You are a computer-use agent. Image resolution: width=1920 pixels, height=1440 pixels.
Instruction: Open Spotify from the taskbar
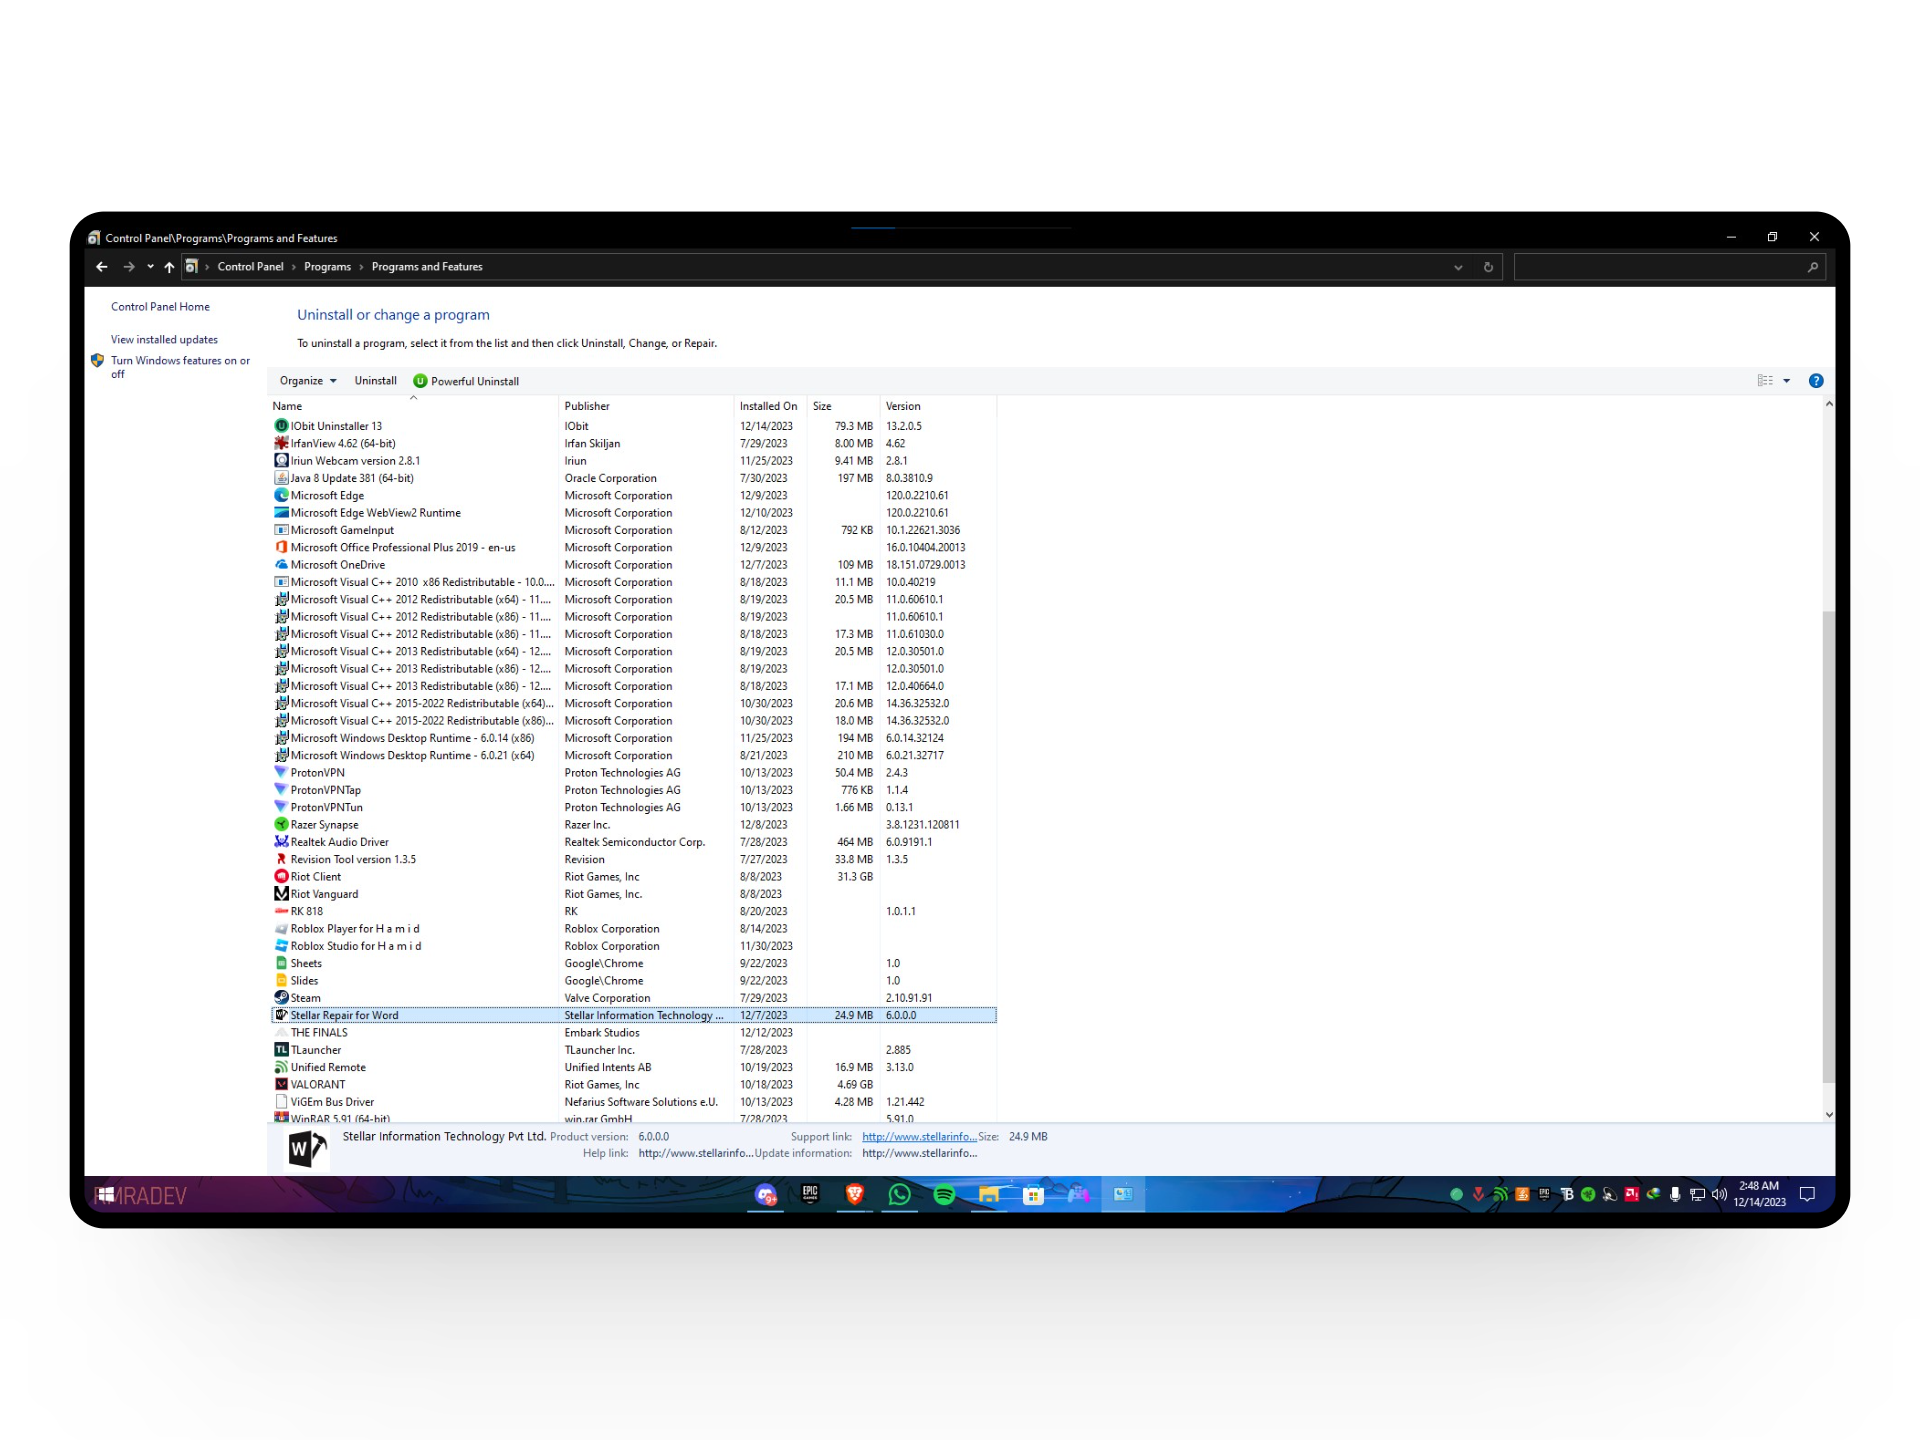(944, 1194)
